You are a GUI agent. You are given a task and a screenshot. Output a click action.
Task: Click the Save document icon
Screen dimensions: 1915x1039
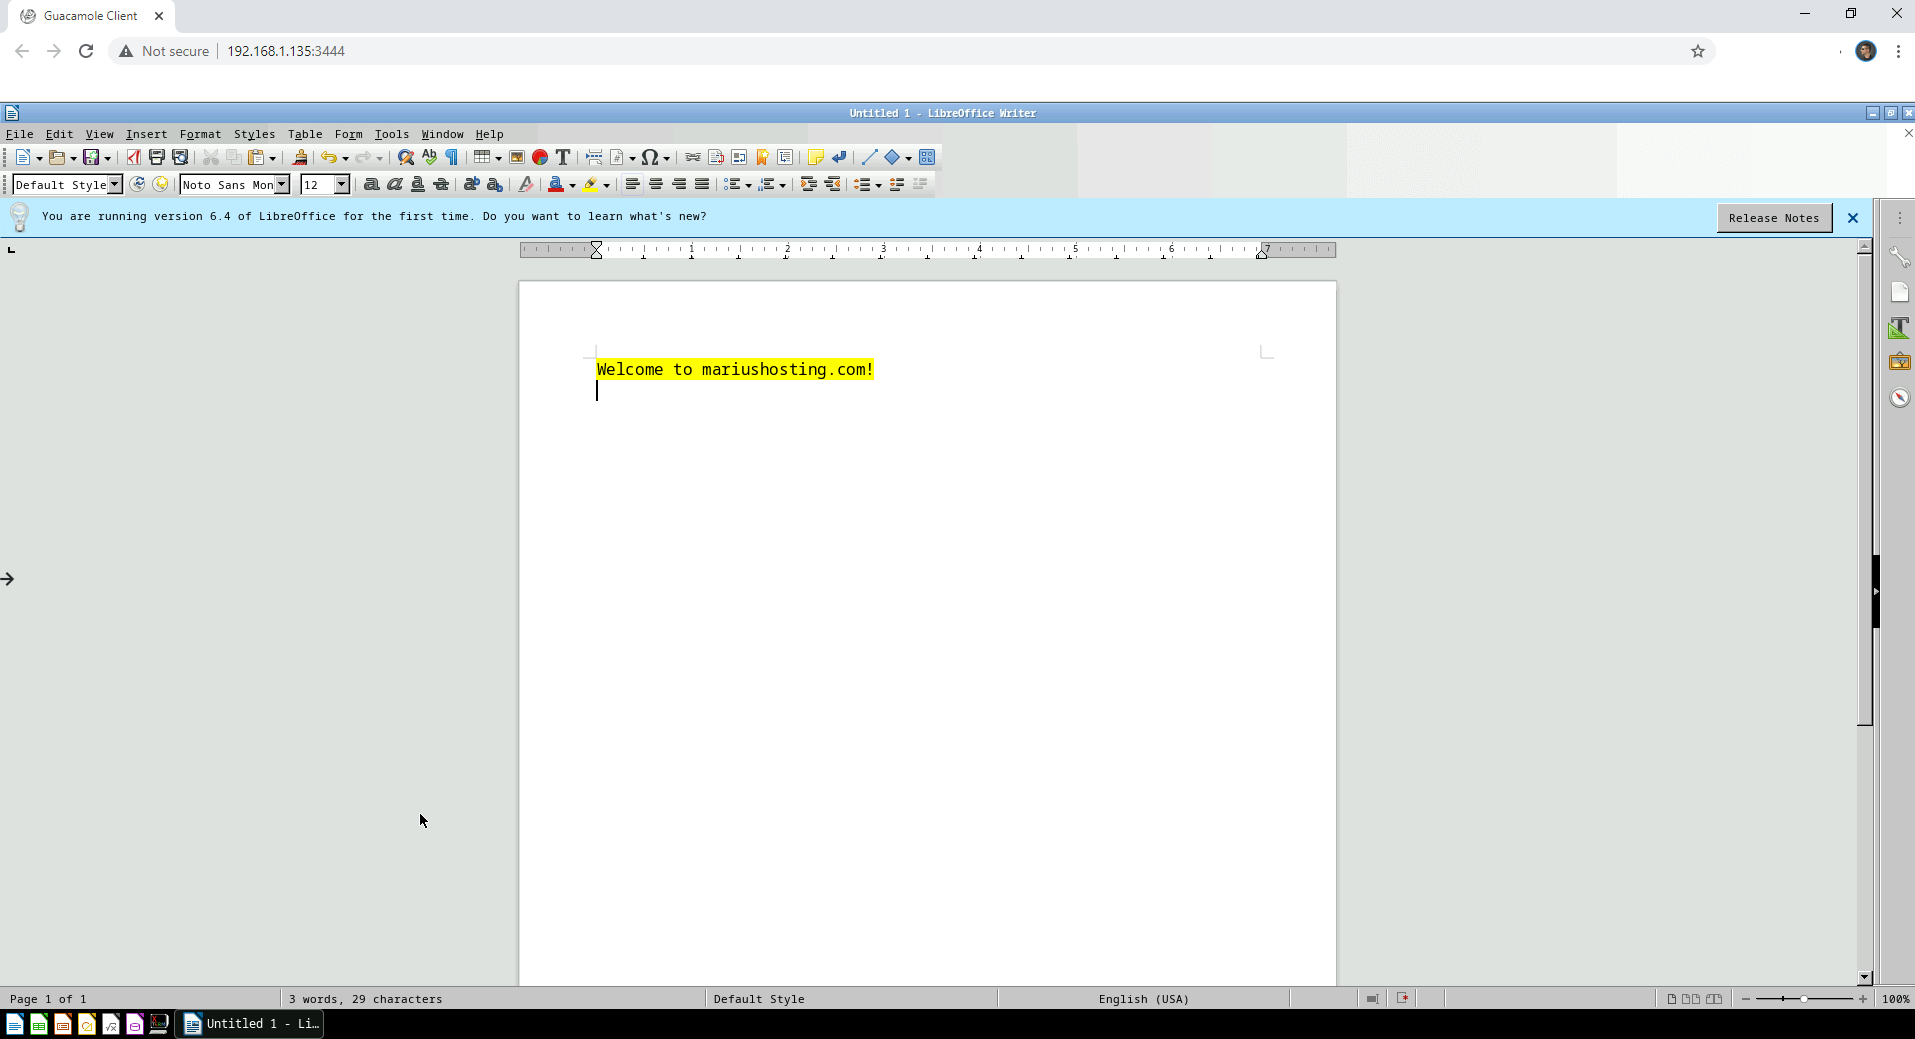91,157
